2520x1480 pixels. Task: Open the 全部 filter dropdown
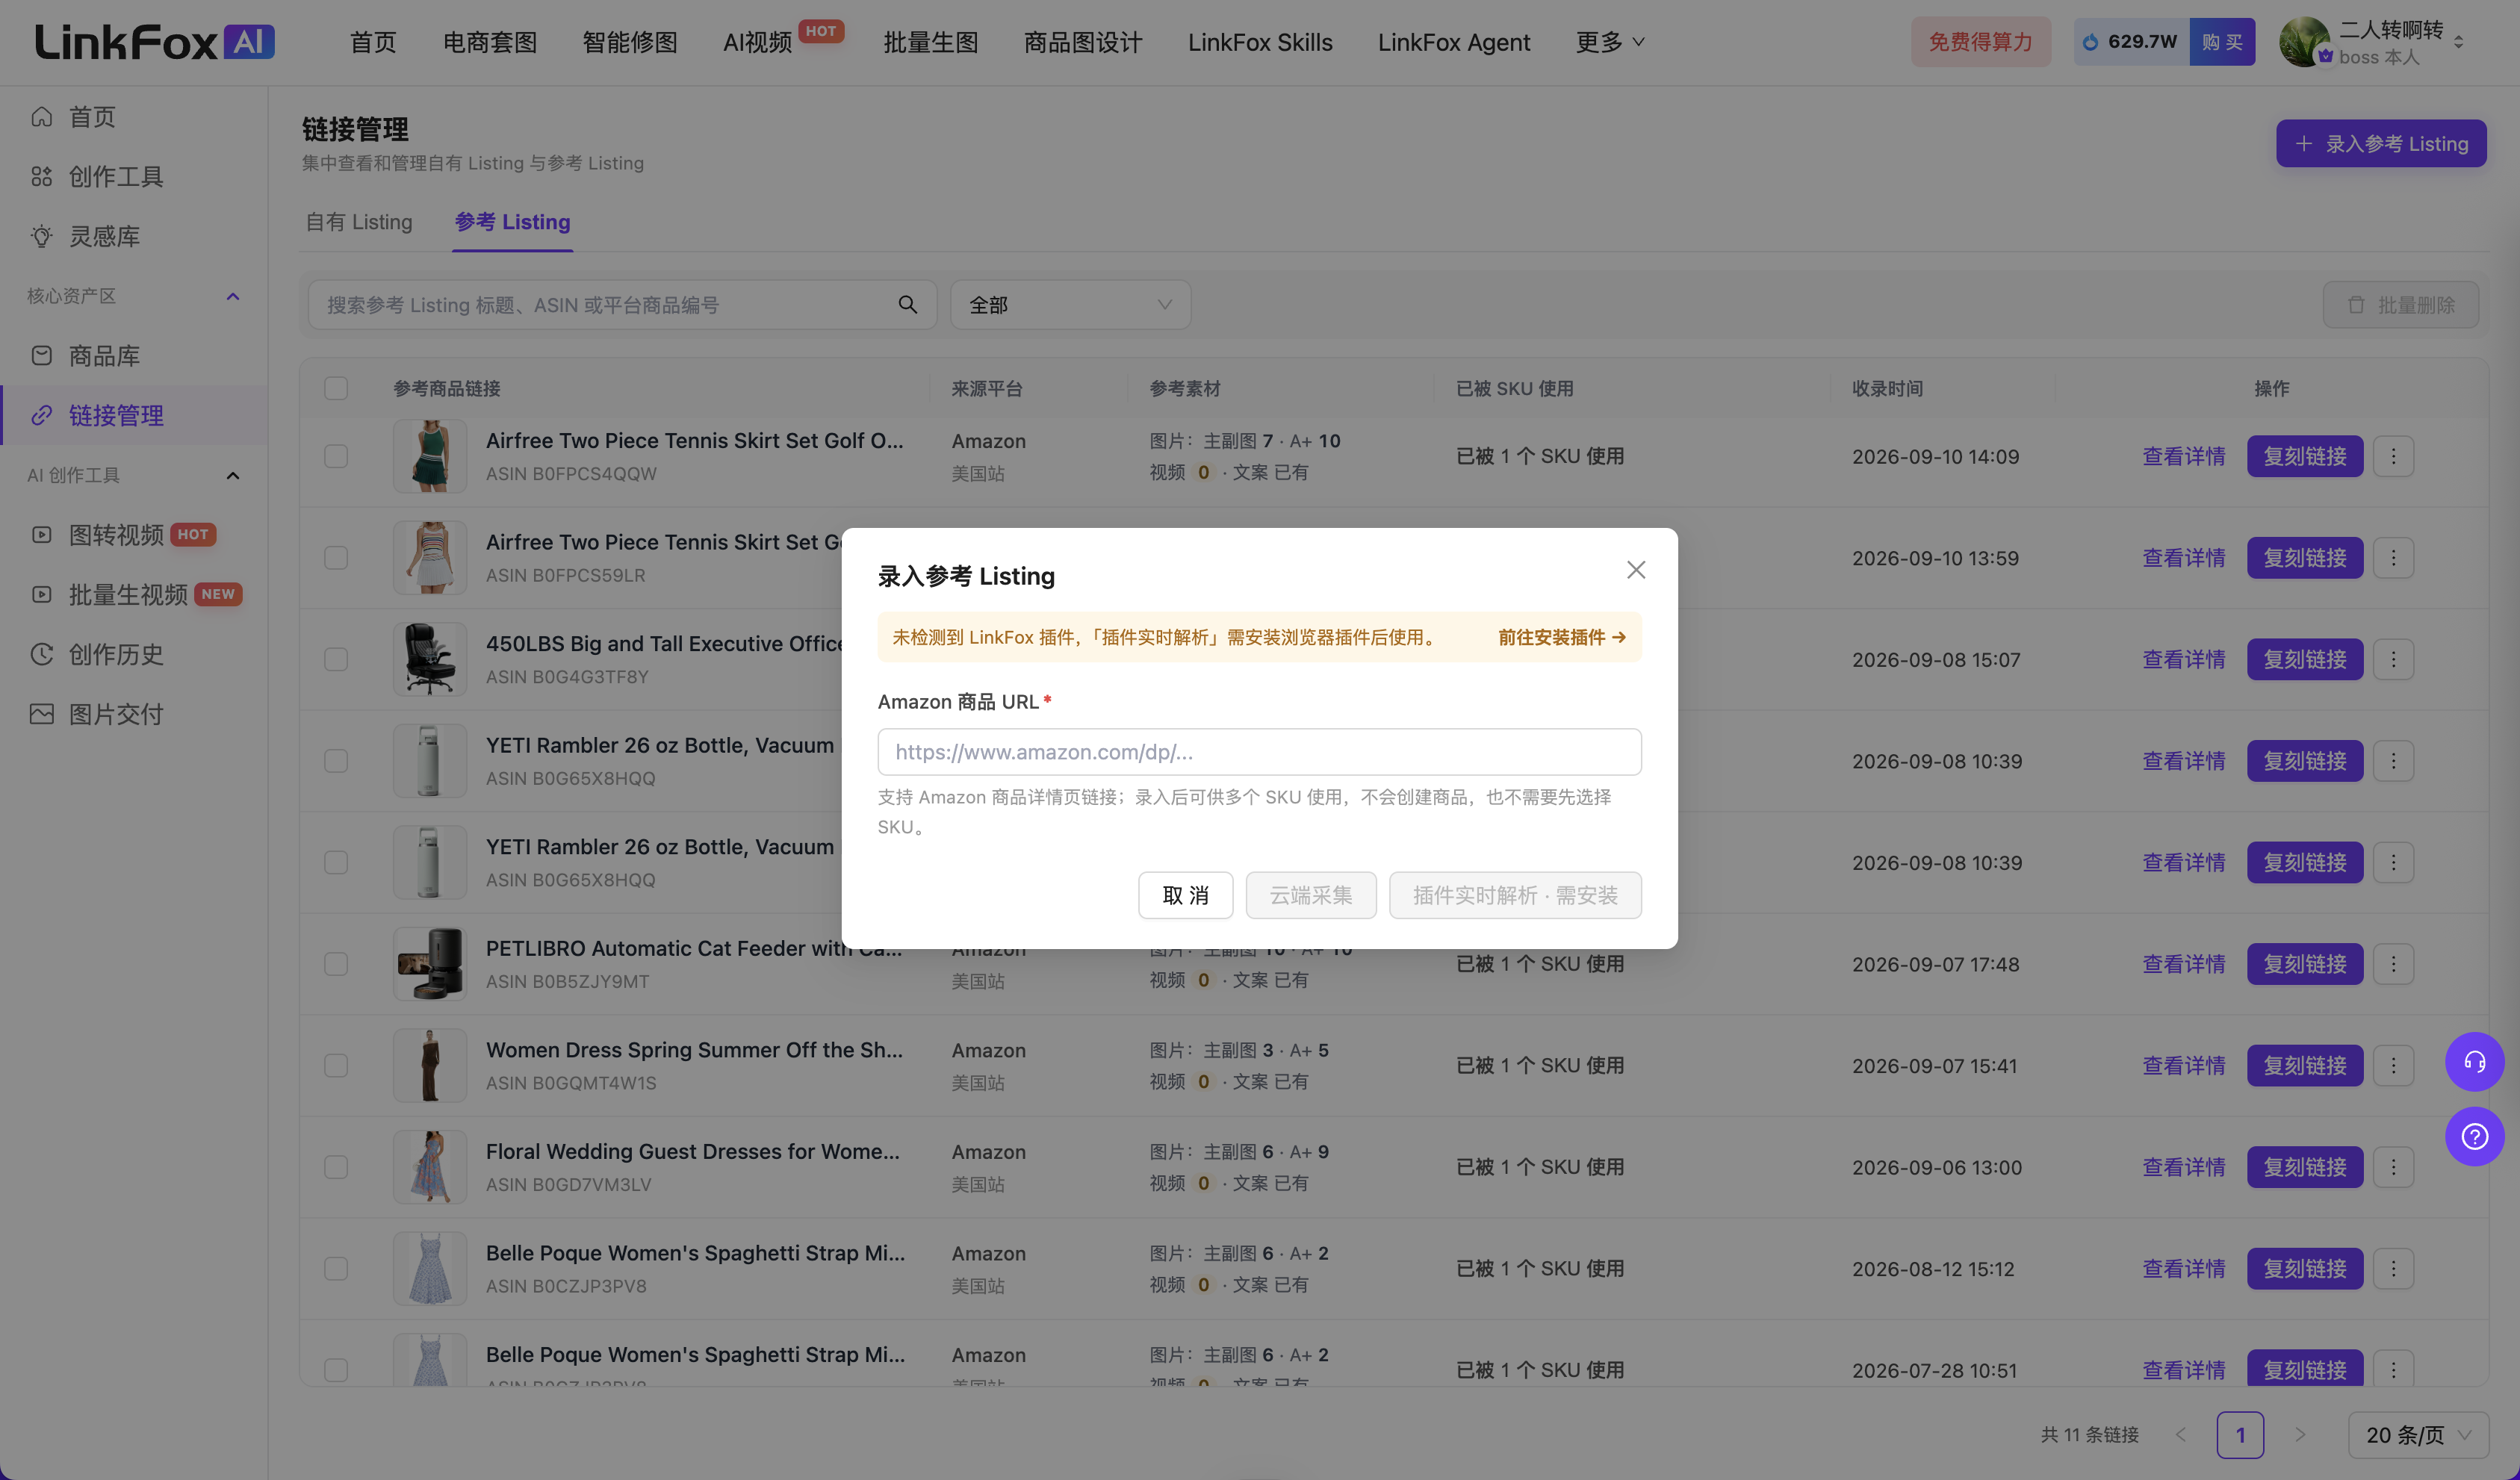click(1070, 305)
